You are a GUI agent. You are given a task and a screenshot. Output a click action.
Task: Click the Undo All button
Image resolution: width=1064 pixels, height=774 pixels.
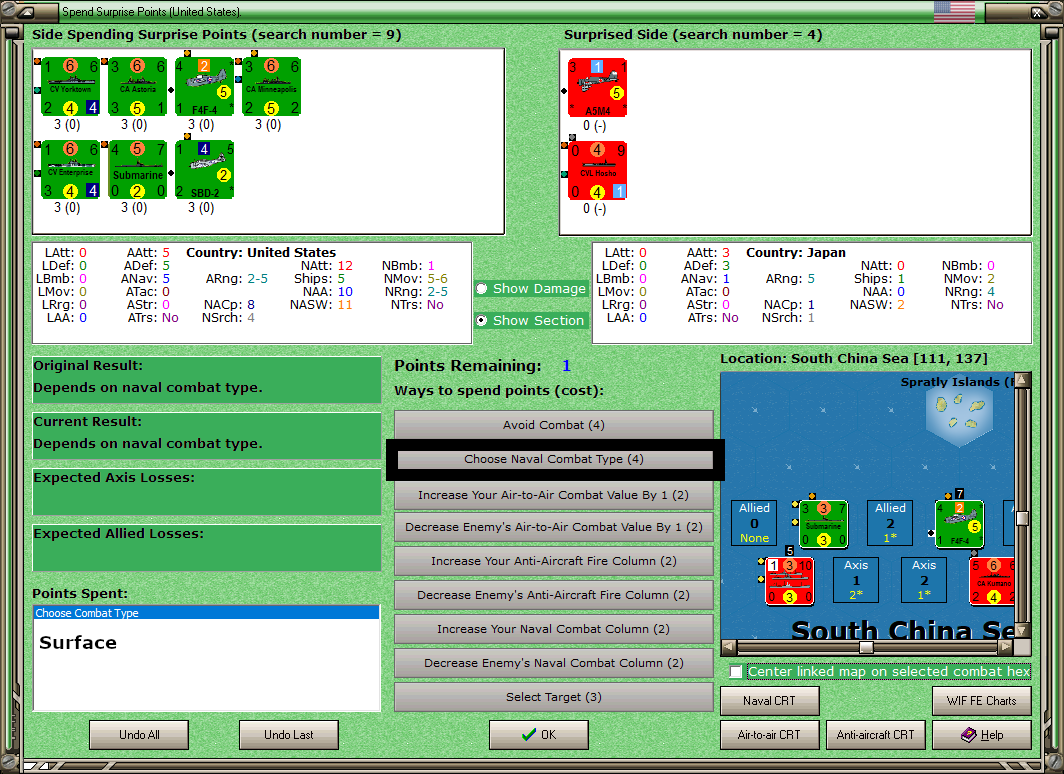tap(139, 735)
